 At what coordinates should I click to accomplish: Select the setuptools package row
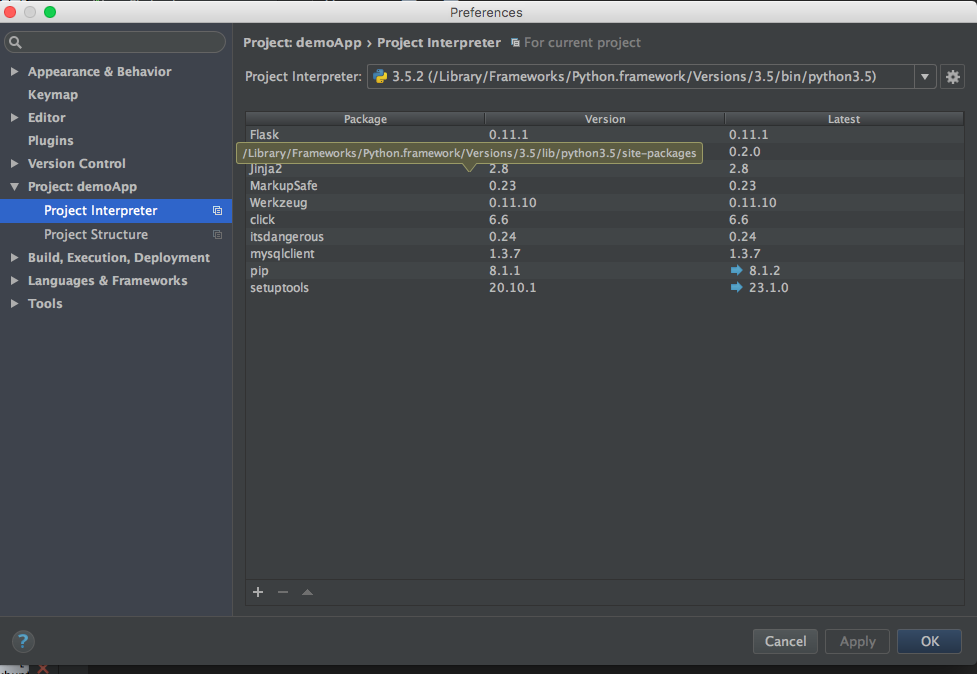coord(604,287)
